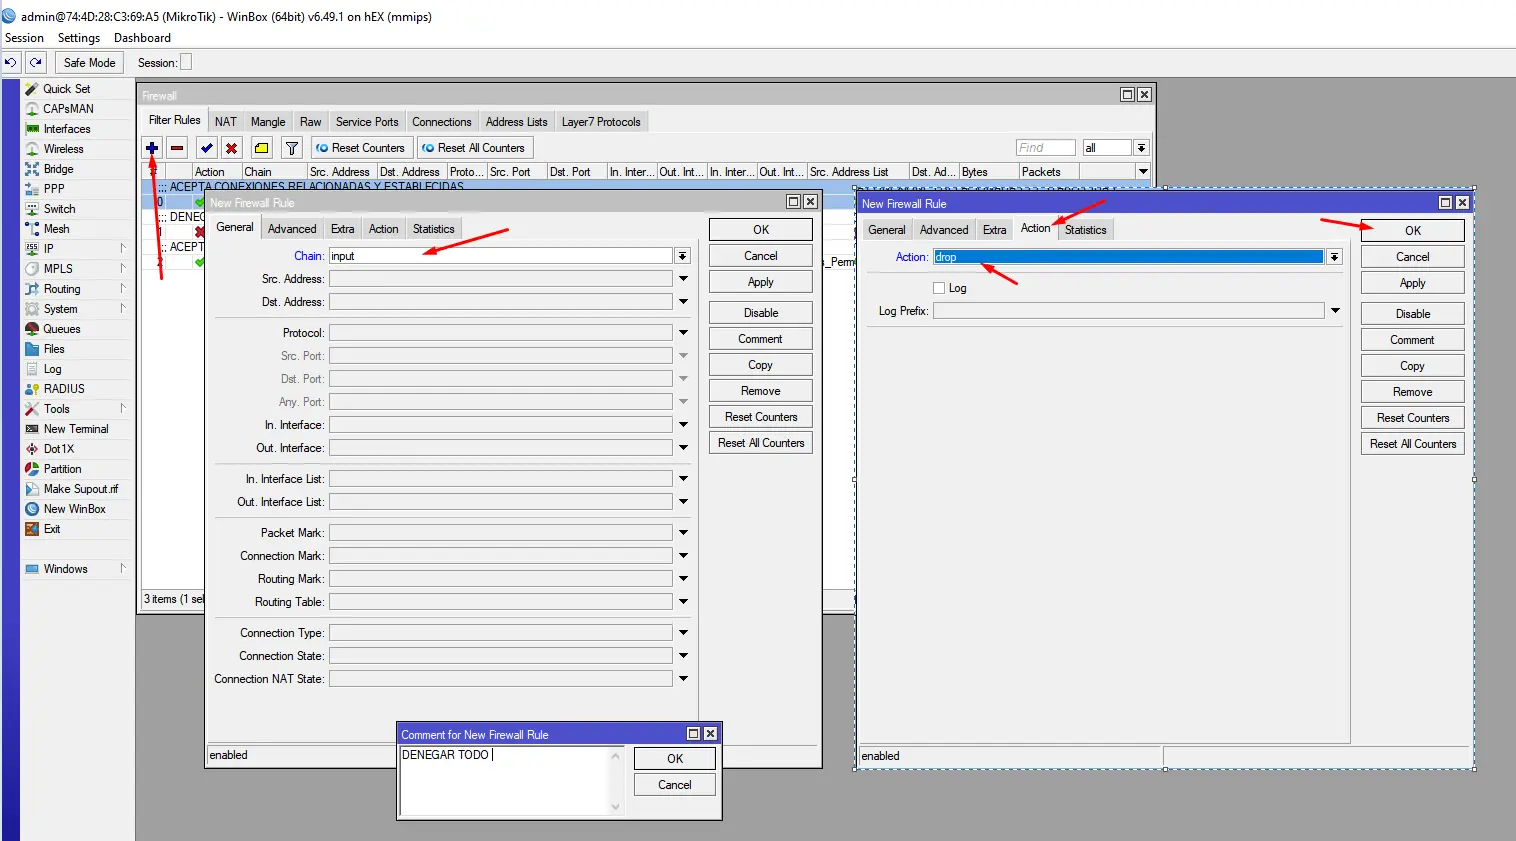The width and height of the screenshot is (1516, 841).
Task: Open Switch from the sidebar
Action: point(59,209)
